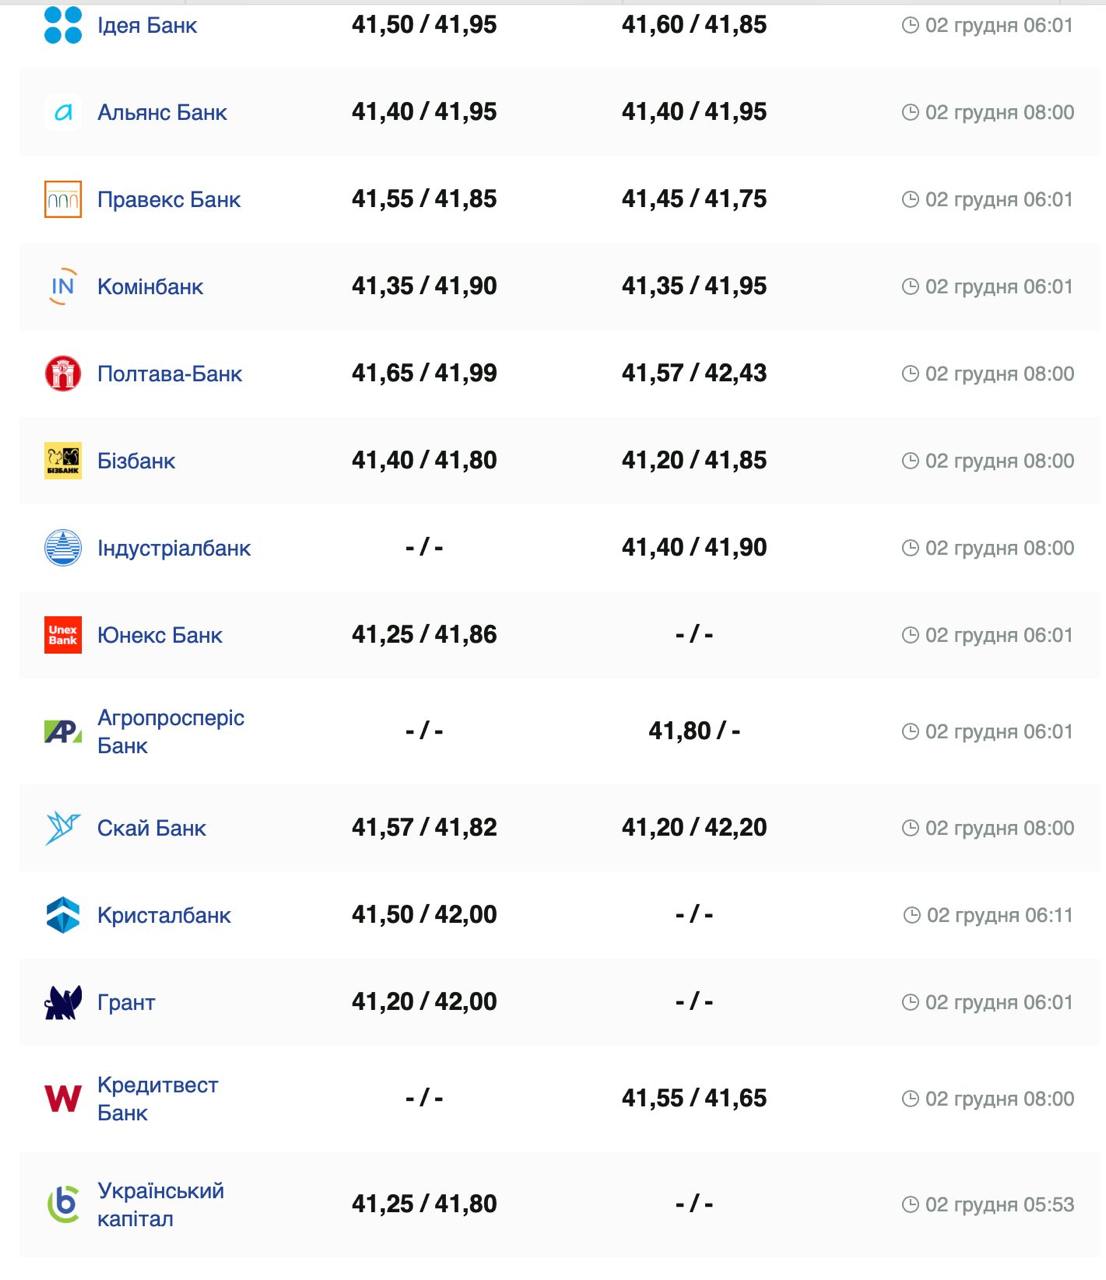Click the Грант griffin logo
Image resolution: width=1106 pixels, height=1280 pixels.
tap(63, 1001)
